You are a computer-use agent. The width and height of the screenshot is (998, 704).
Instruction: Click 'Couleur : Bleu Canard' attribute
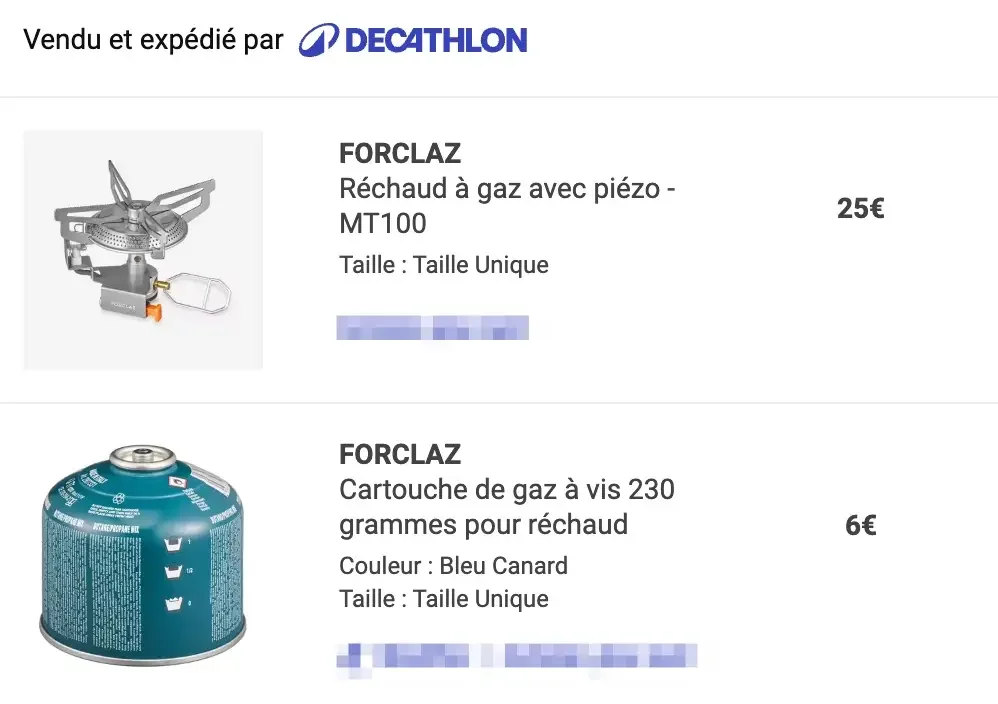pyautogui.click(x=453, y=565)
